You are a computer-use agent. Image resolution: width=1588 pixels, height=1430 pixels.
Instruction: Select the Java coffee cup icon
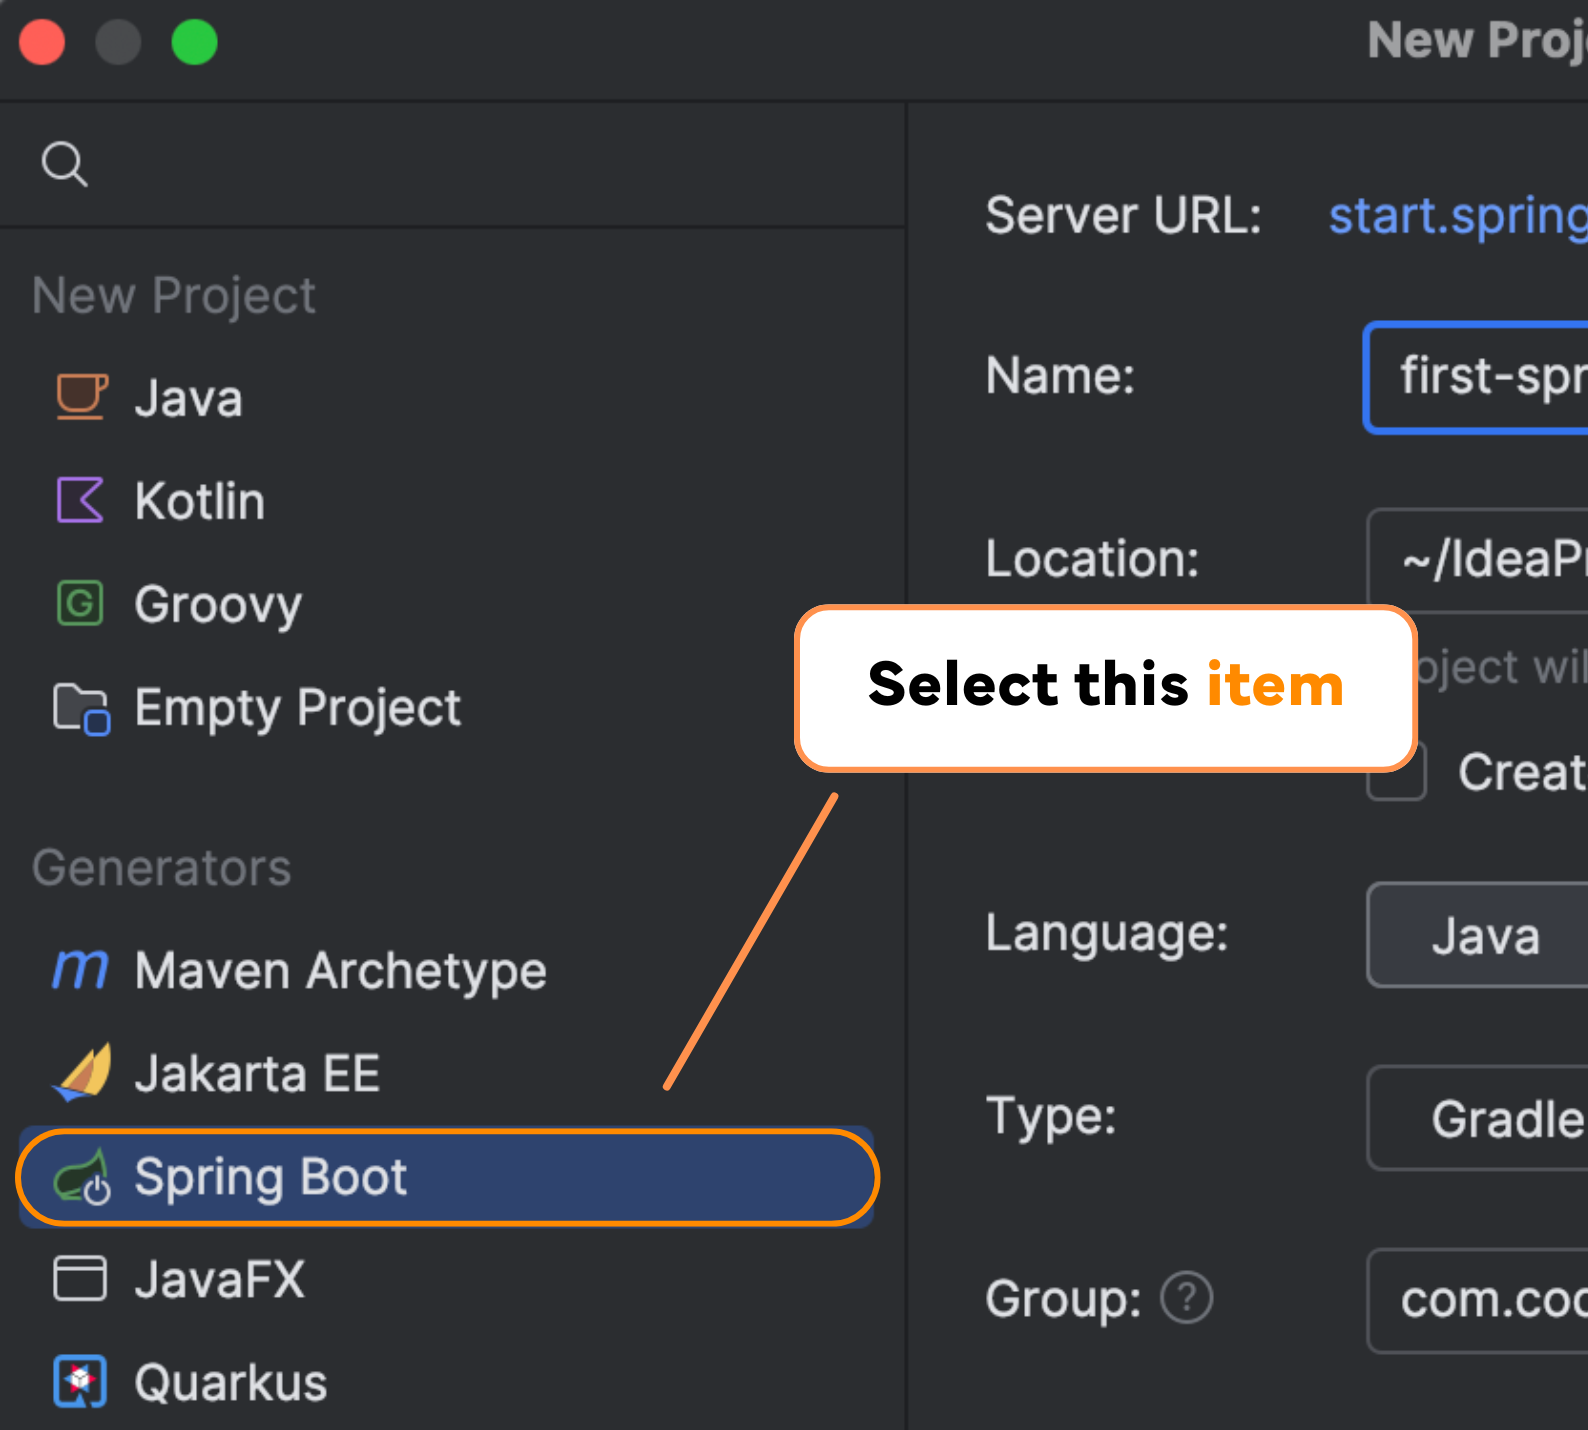pos(81,397)
